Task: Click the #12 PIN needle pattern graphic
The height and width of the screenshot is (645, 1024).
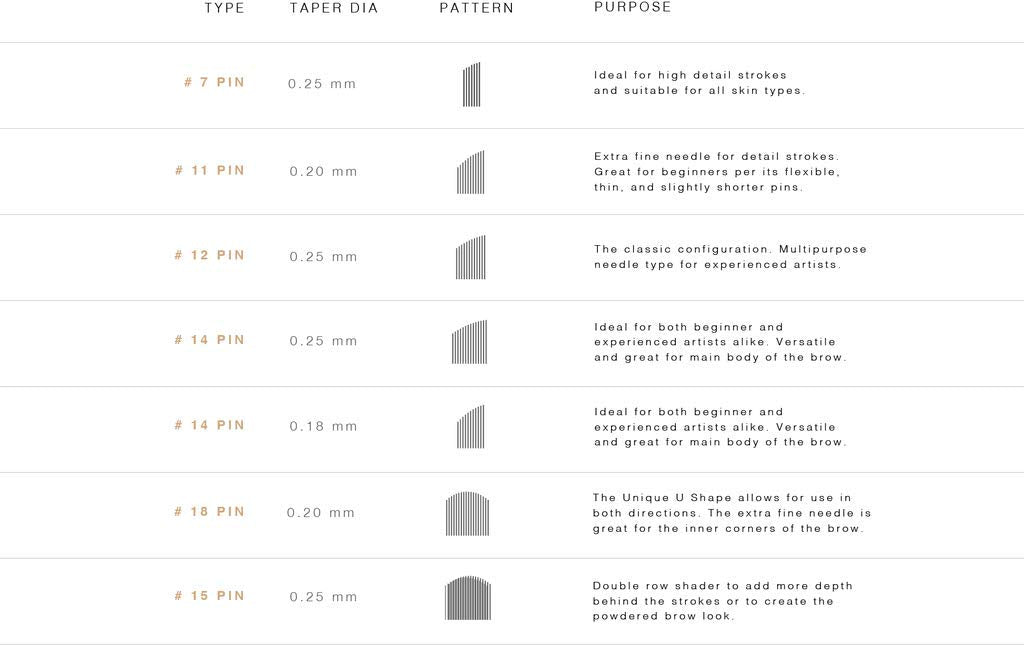Action: pyautogui.click(x=471, y=257)
